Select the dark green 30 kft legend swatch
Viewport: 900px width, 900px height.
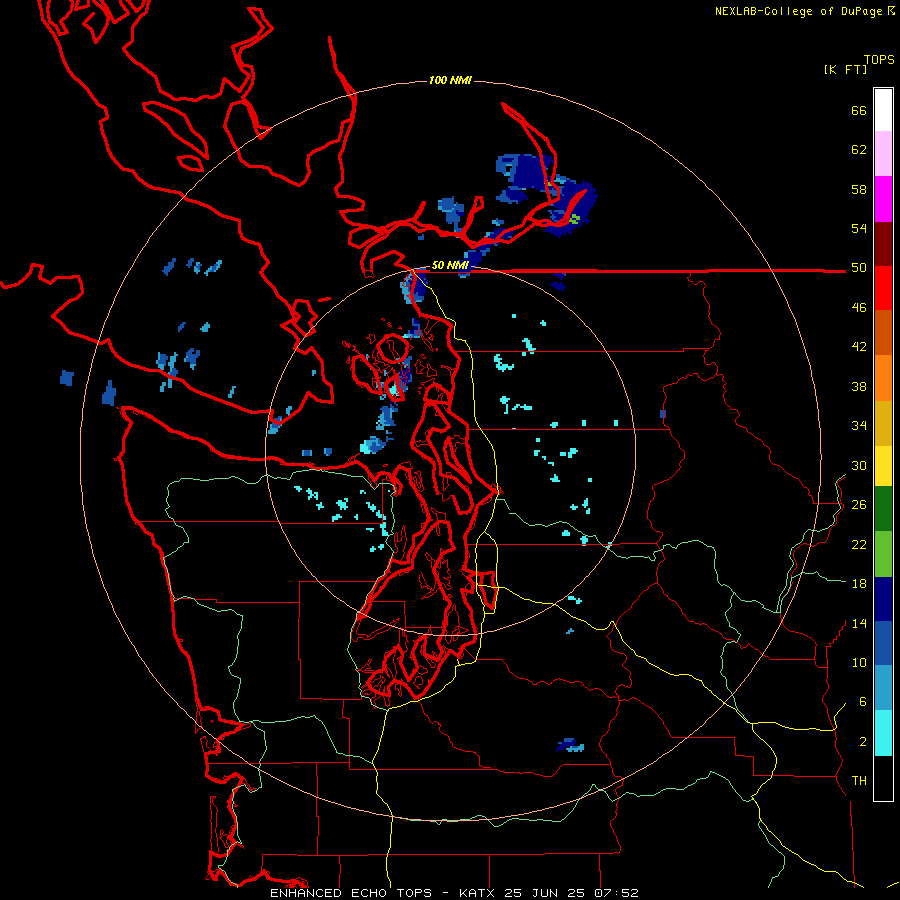click(x=883, y=509)
